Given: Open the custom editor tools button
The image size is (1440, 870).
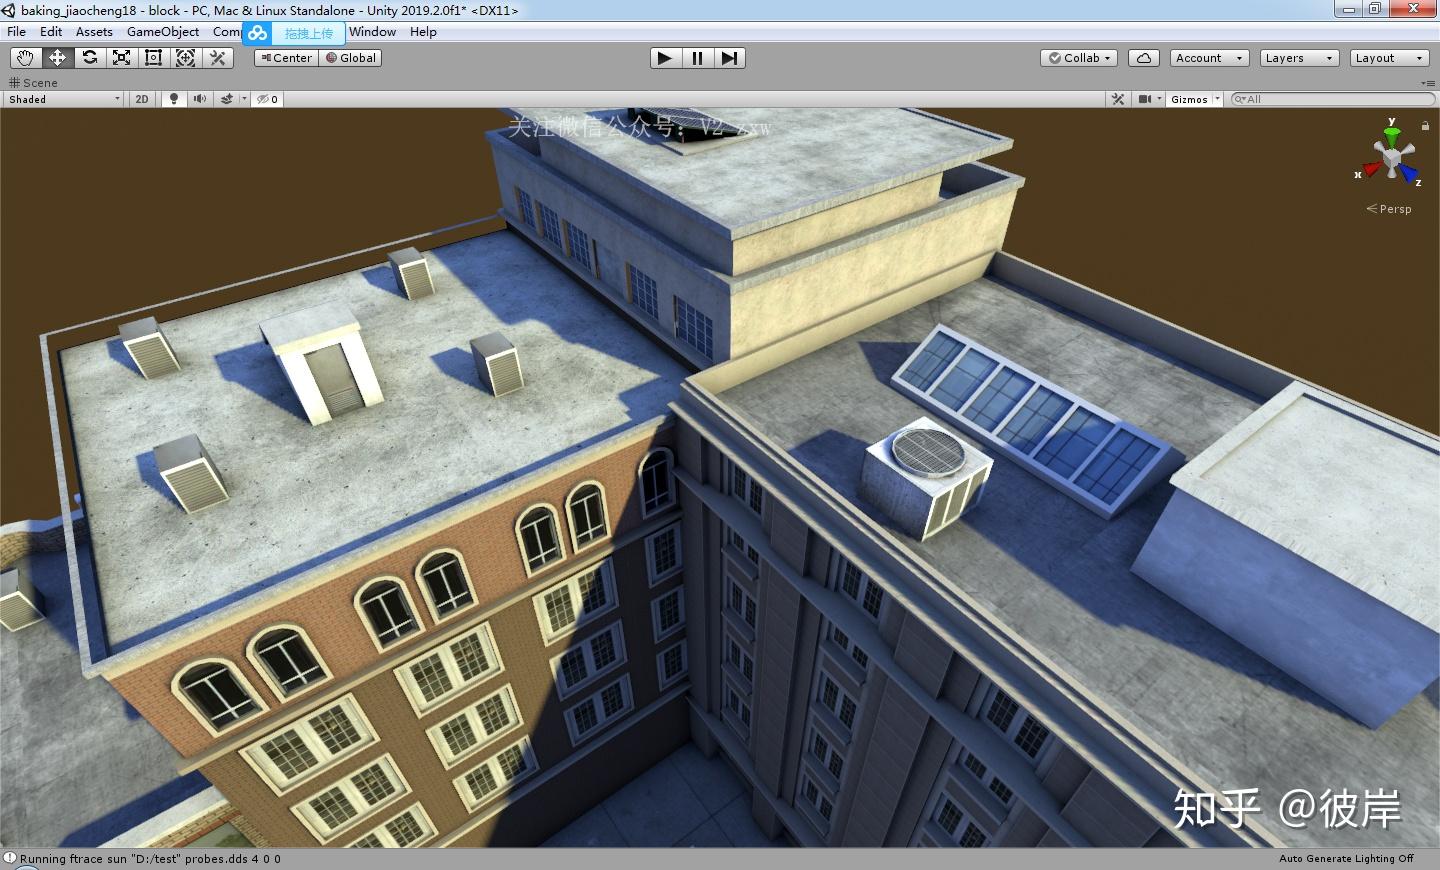Looking at the screenshot, I should (x=217, y=58).
